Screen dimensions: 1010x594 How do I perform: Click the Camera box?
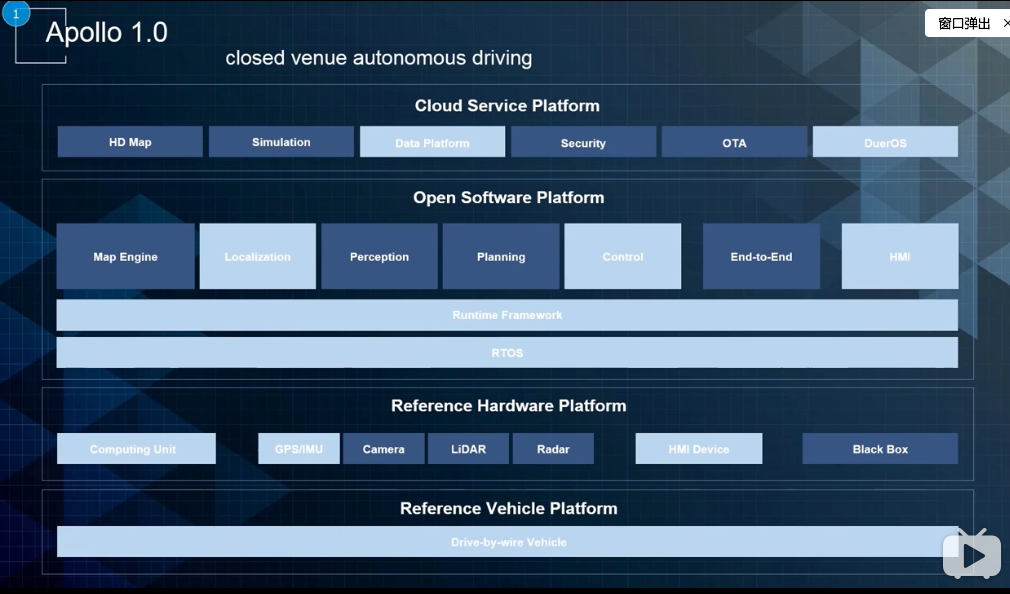(384, 448)
